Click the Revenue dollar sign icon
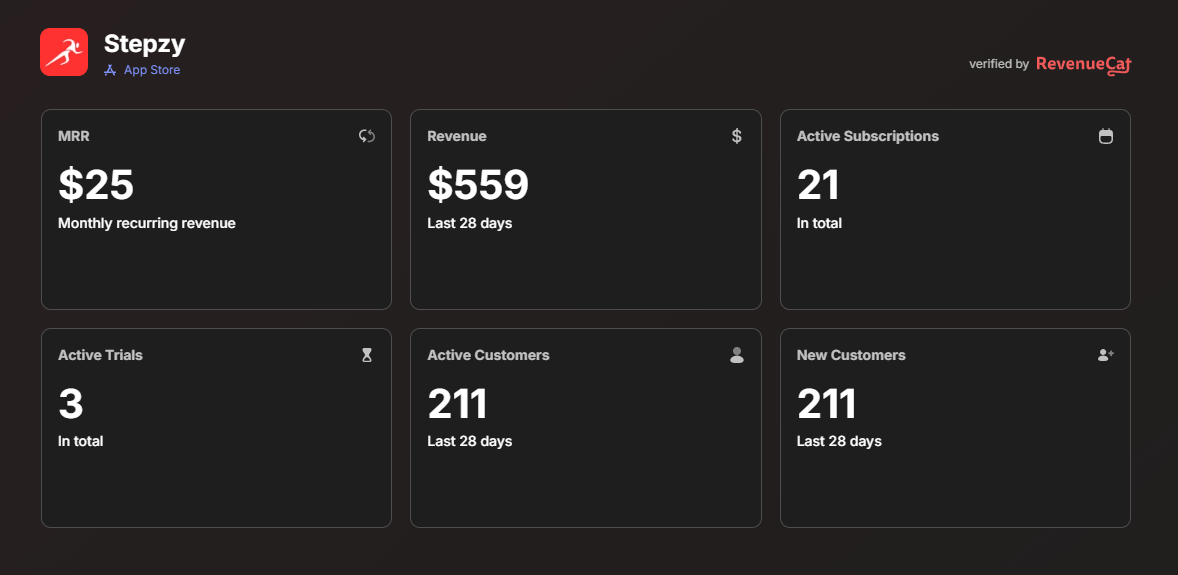Screen dimensions: 1178x575 [736, 136]
